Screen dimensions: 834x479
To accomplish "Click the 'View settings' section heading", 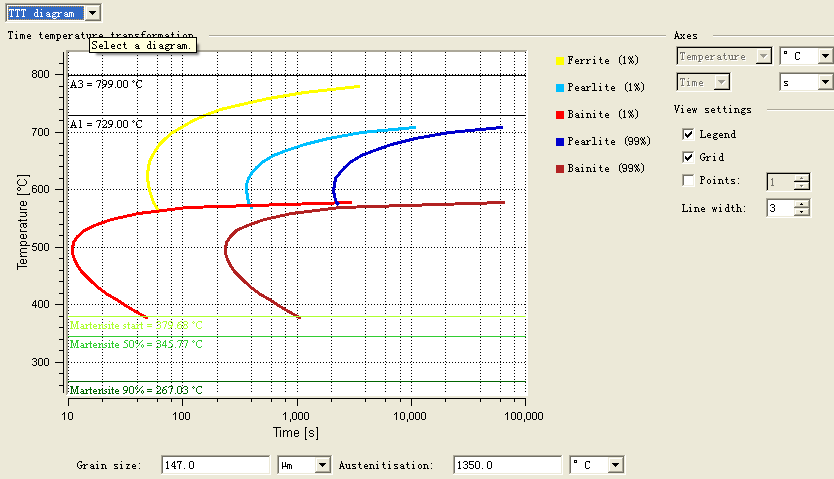I will point(713,110).
